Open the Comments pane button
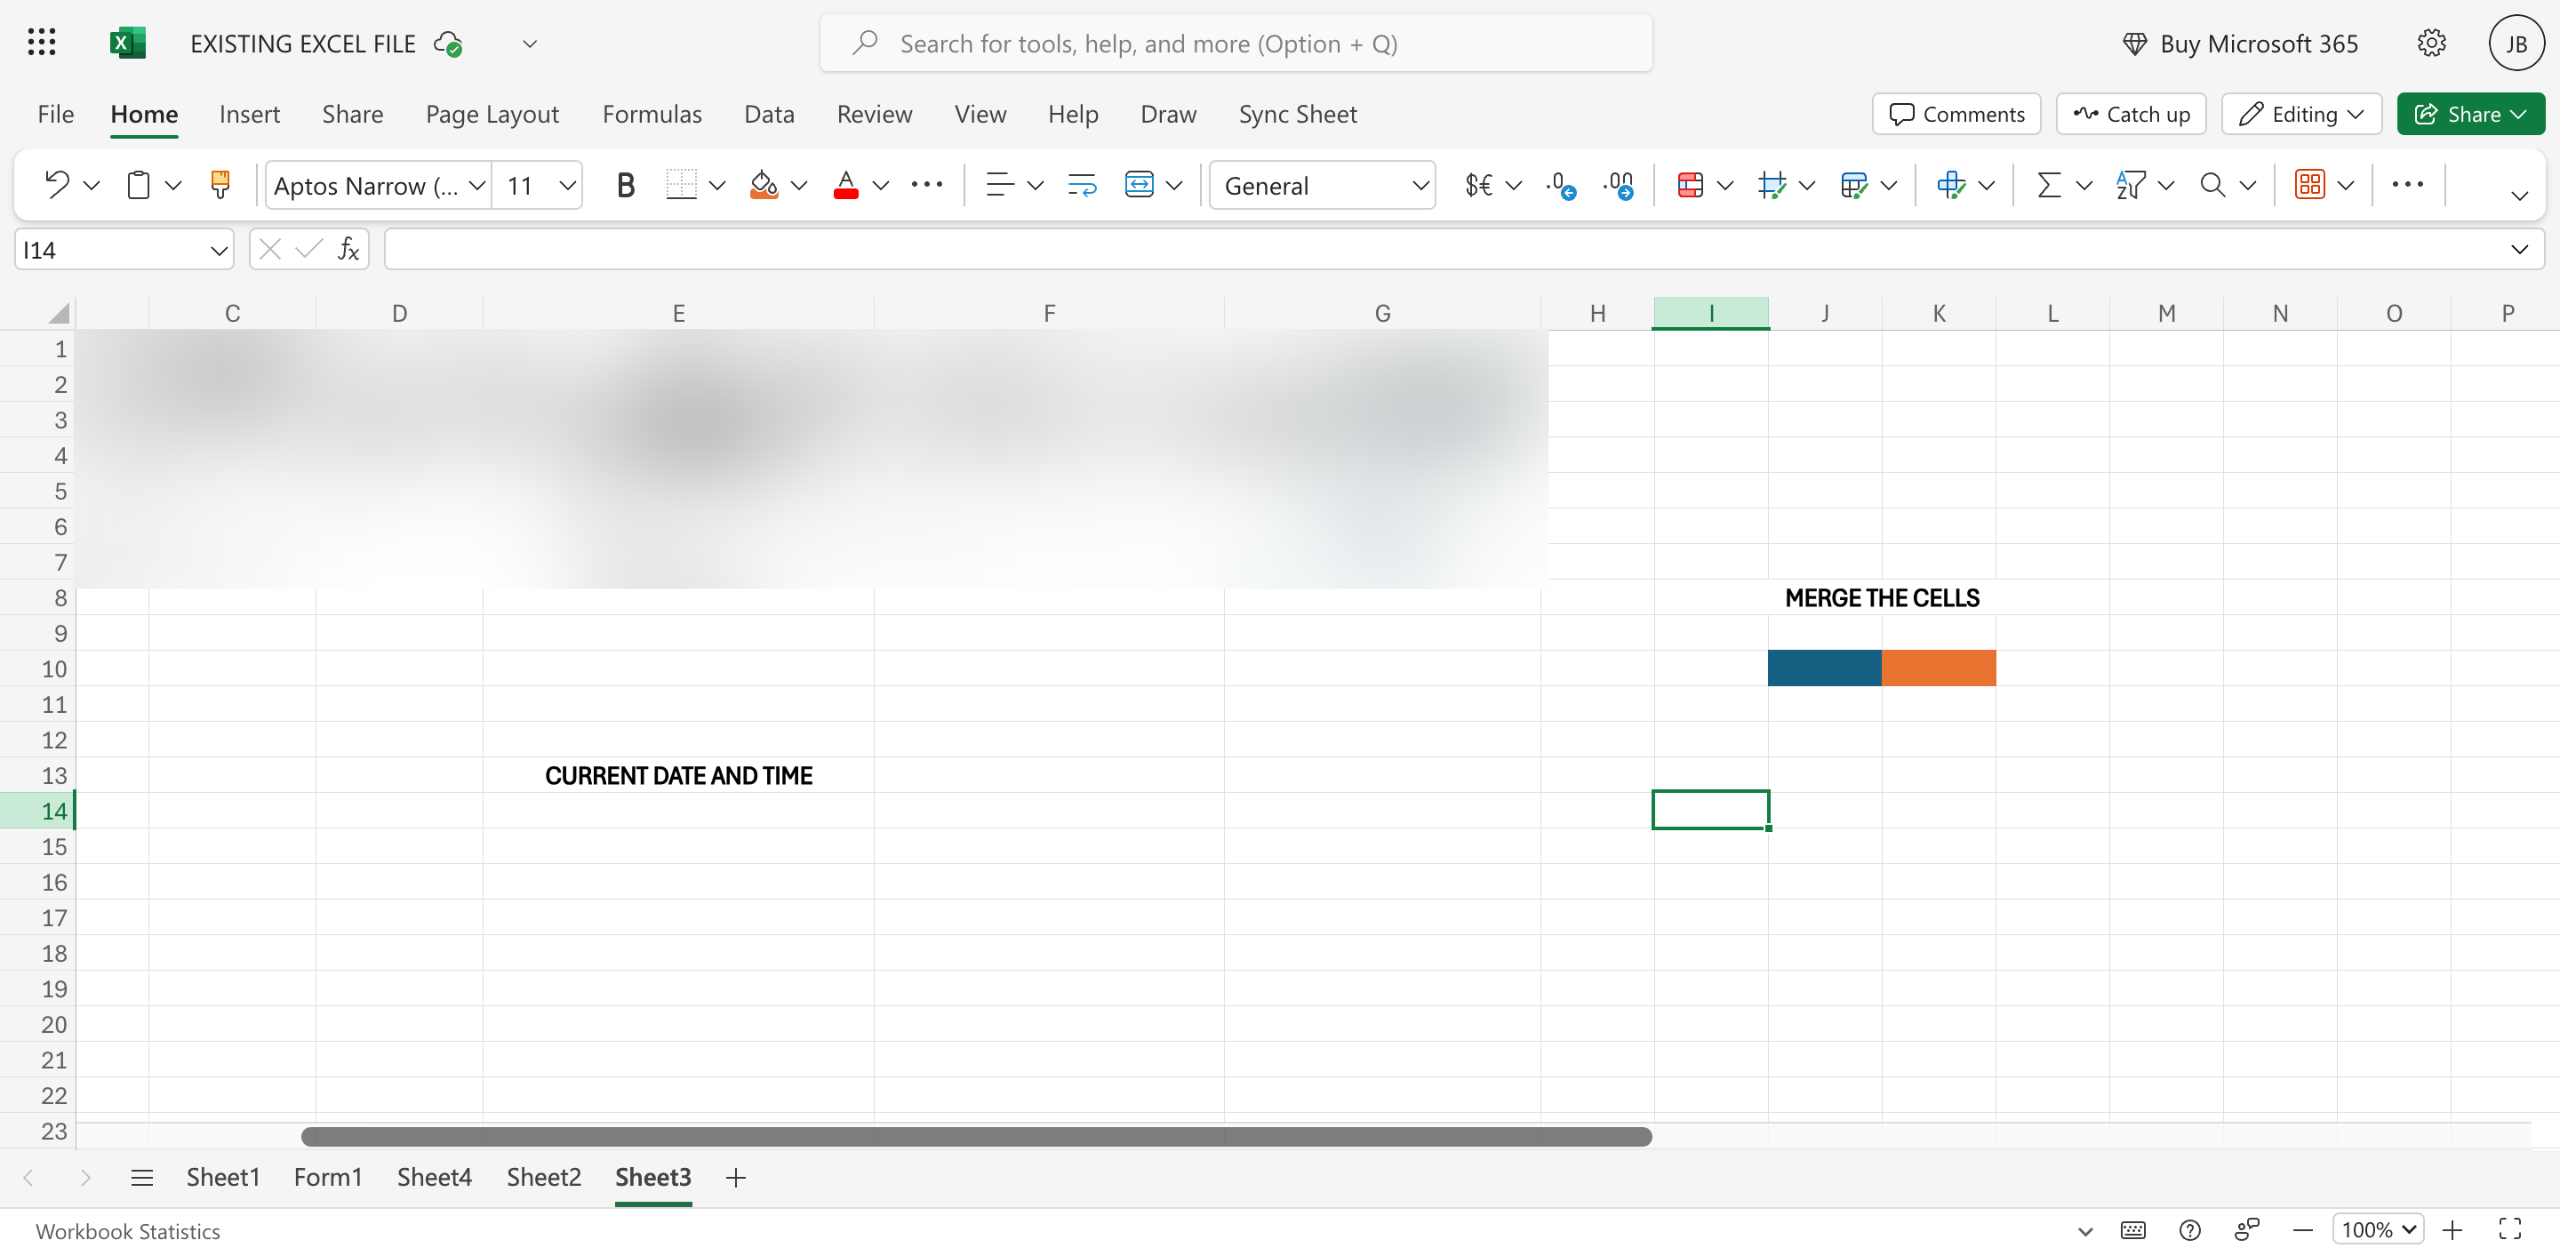 (1956, 114)
